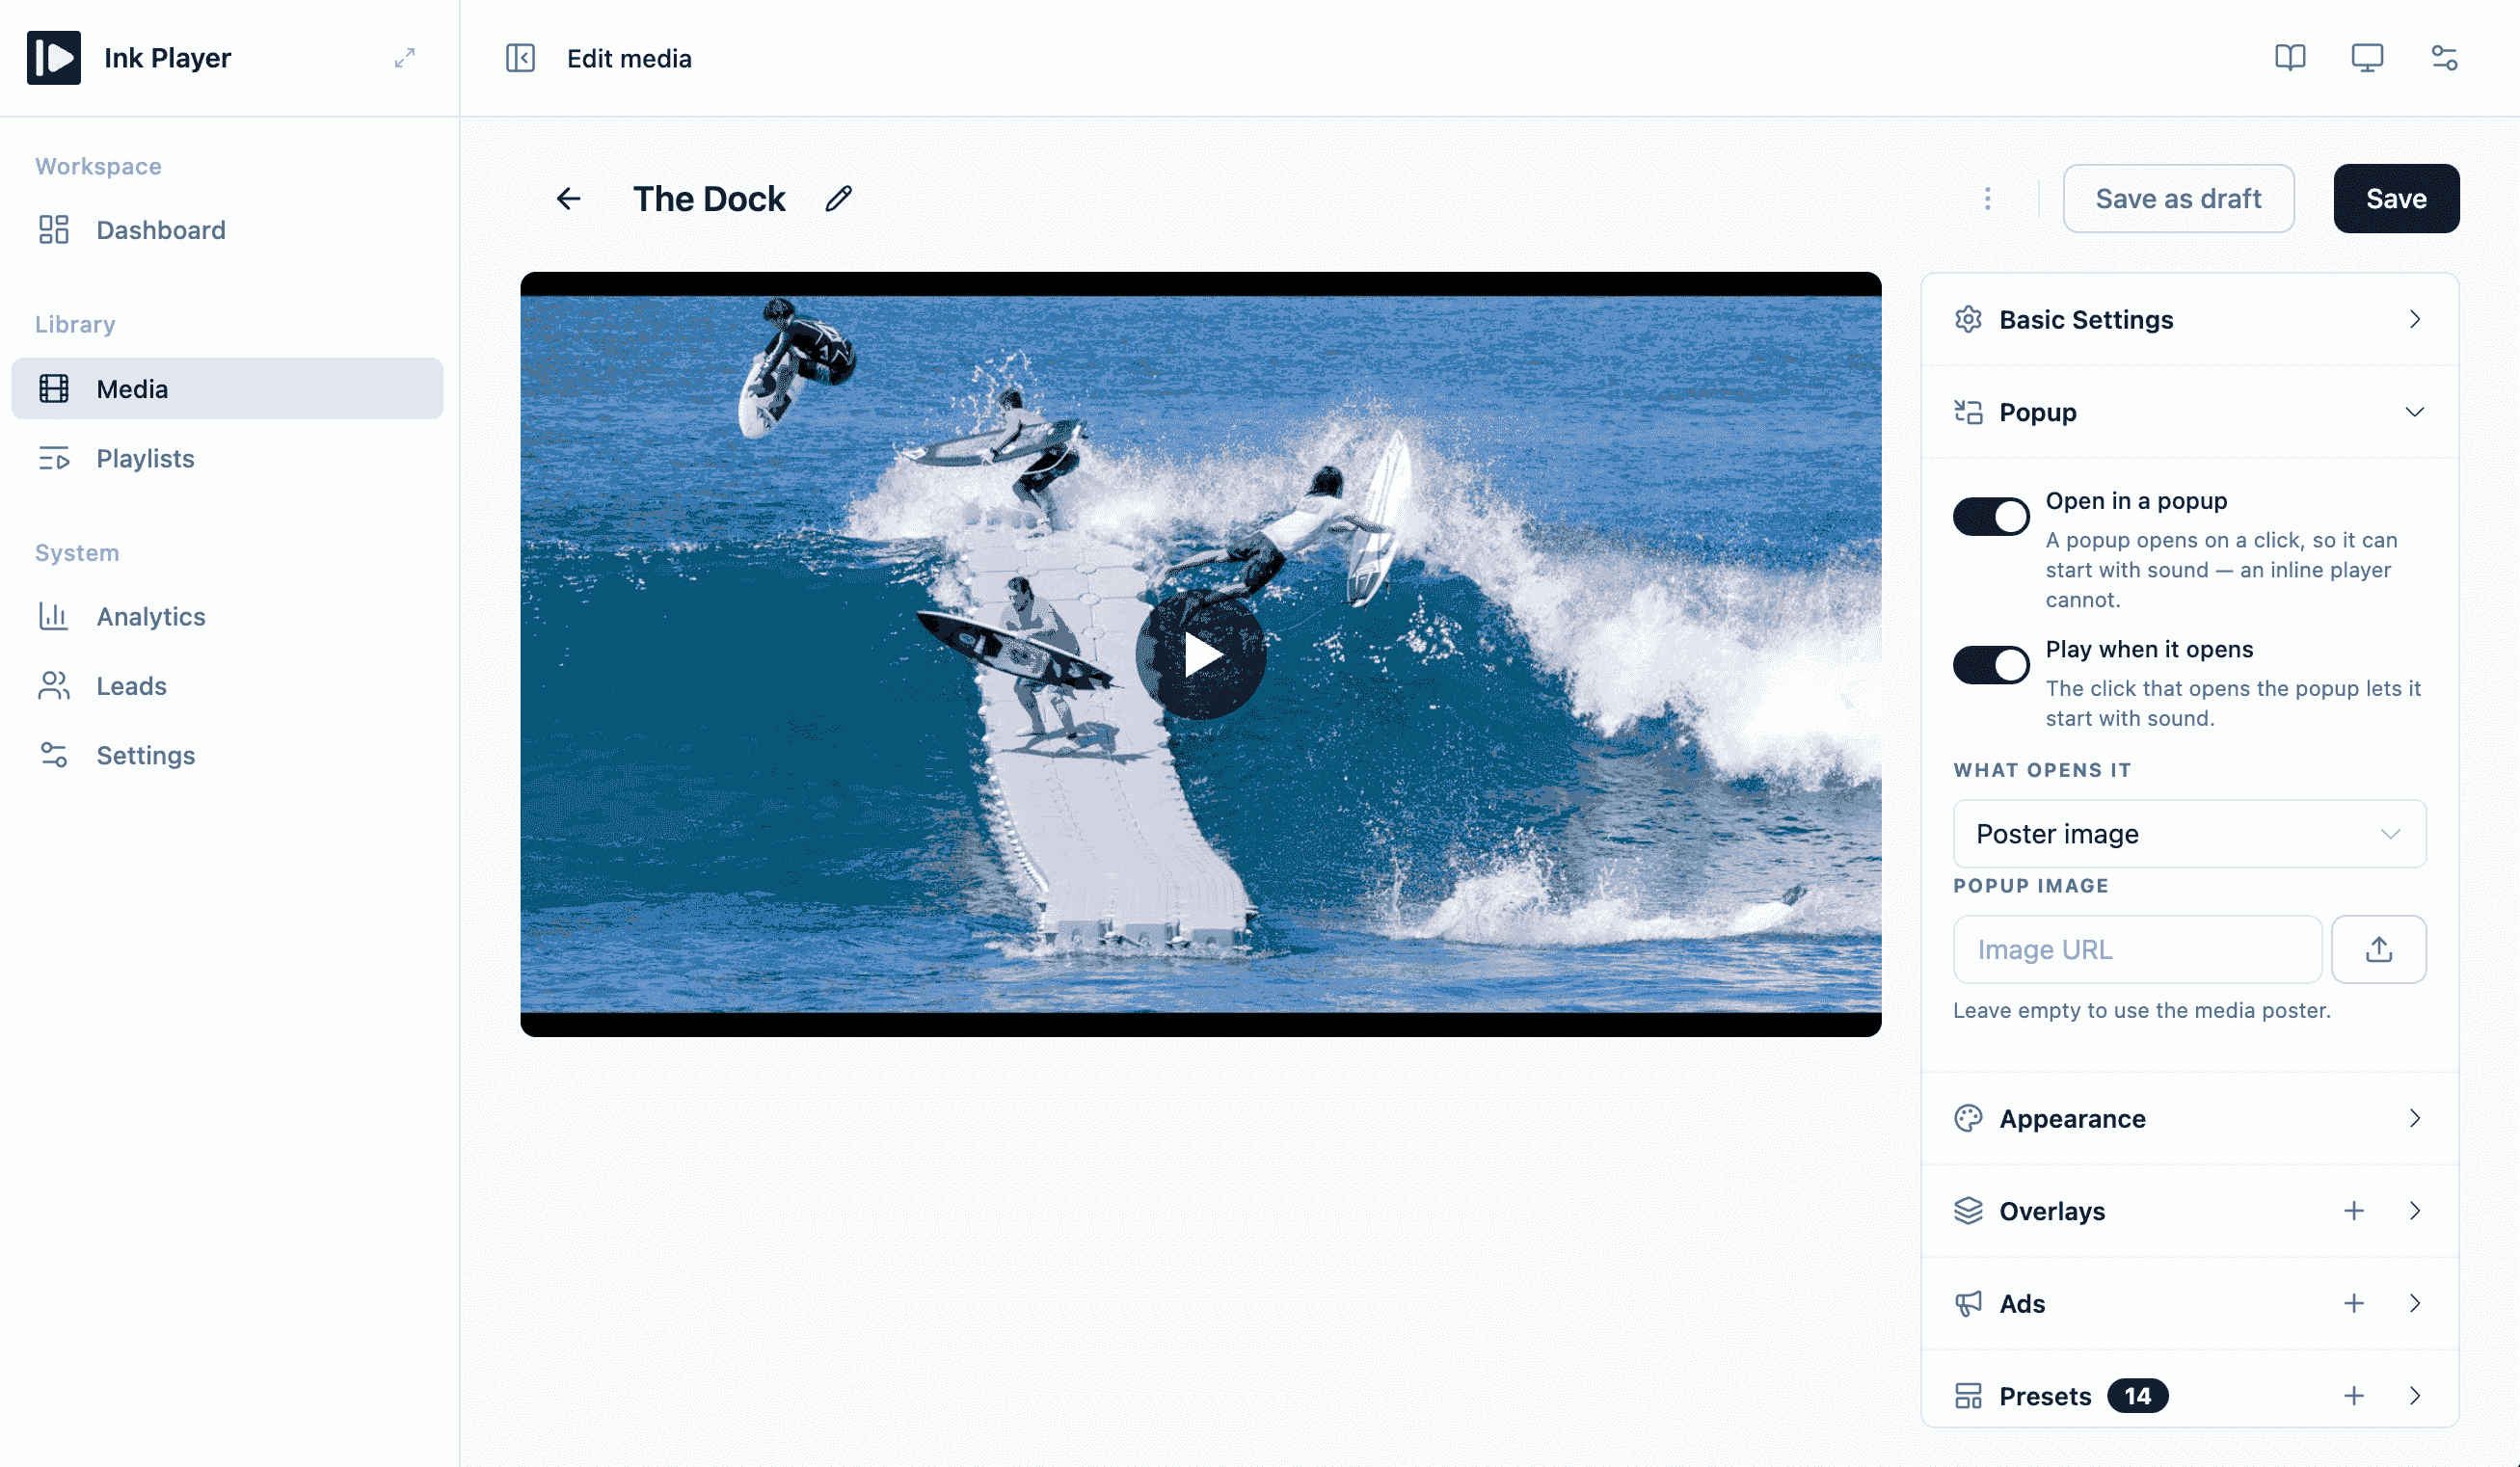2520x1467 pixels.
Task: Click the Ads megaphone icon
Action: pos(1968,1303)
